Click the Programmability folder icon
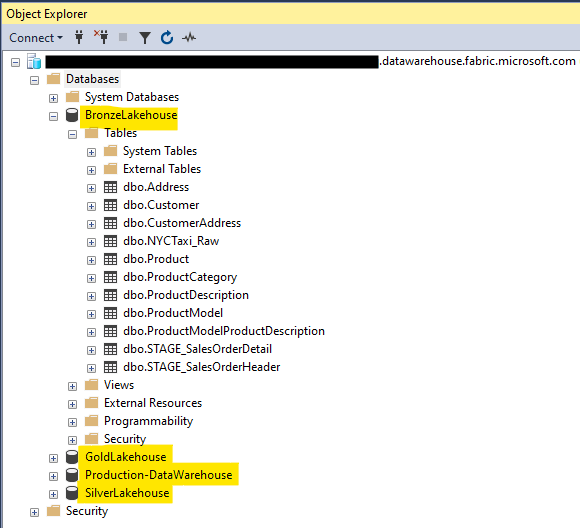The width and height of the screenshot is (580, 528). tap(91, 421)
